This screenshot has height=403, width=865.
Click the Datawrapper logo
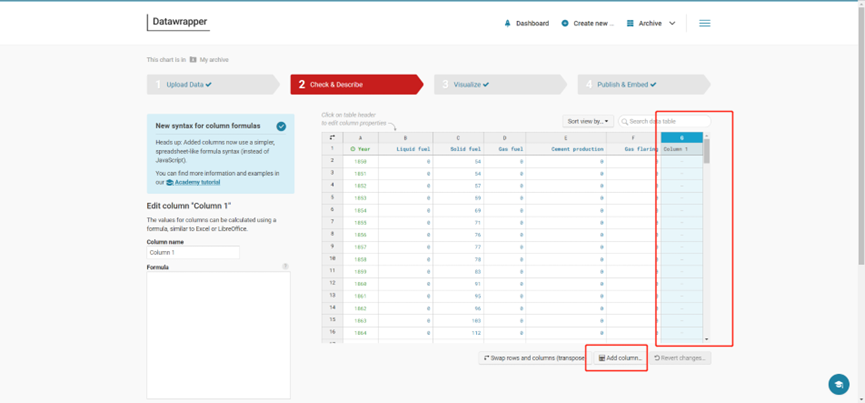(178, 22)
